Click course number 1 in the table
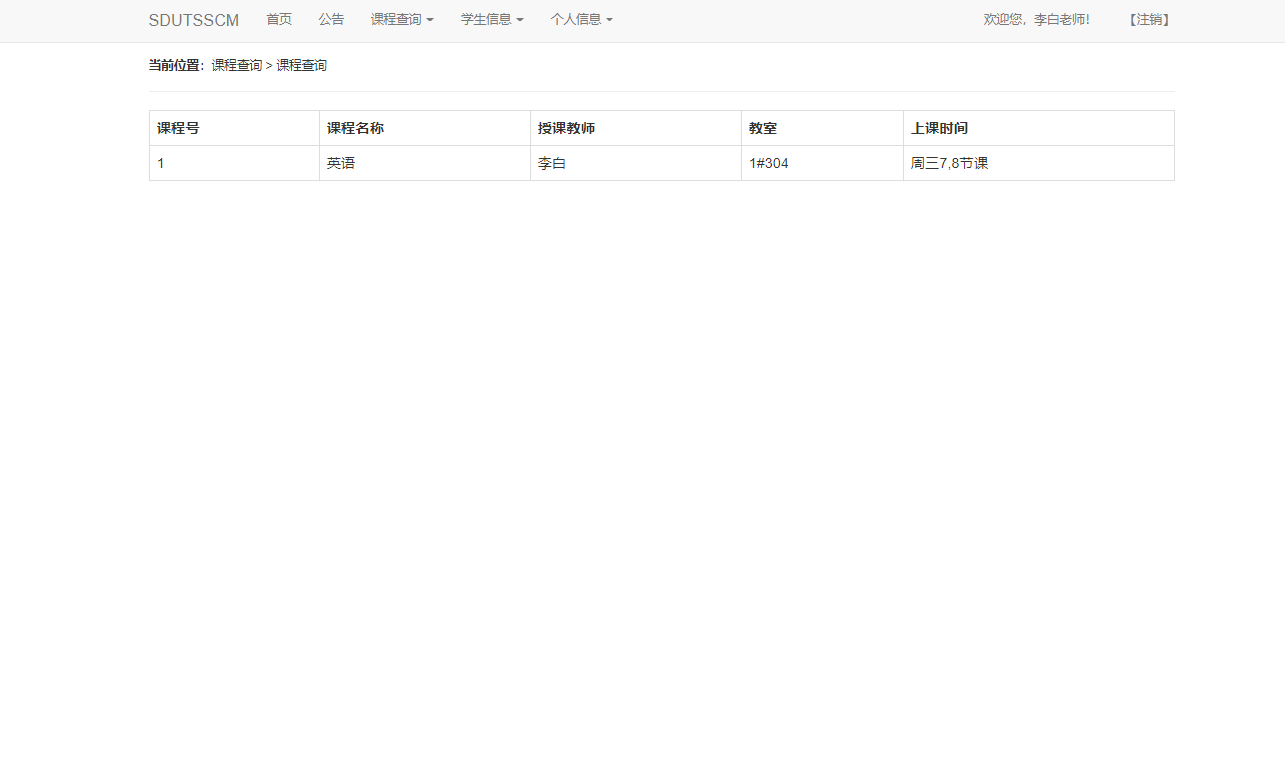The image size is (1285, 768). tap(161, 162)
